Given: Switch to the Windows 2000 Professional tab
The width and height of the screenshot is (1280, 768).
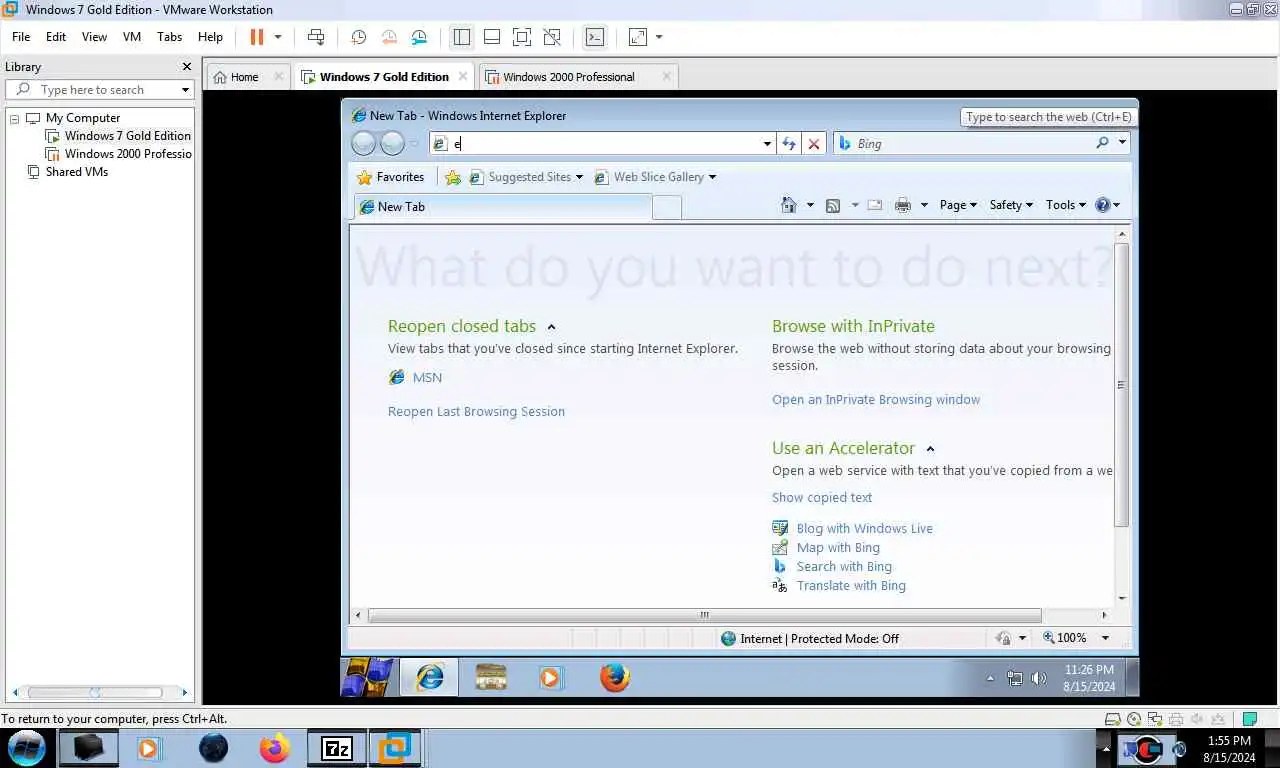Looking at the screenshot, I should point(568,77).
